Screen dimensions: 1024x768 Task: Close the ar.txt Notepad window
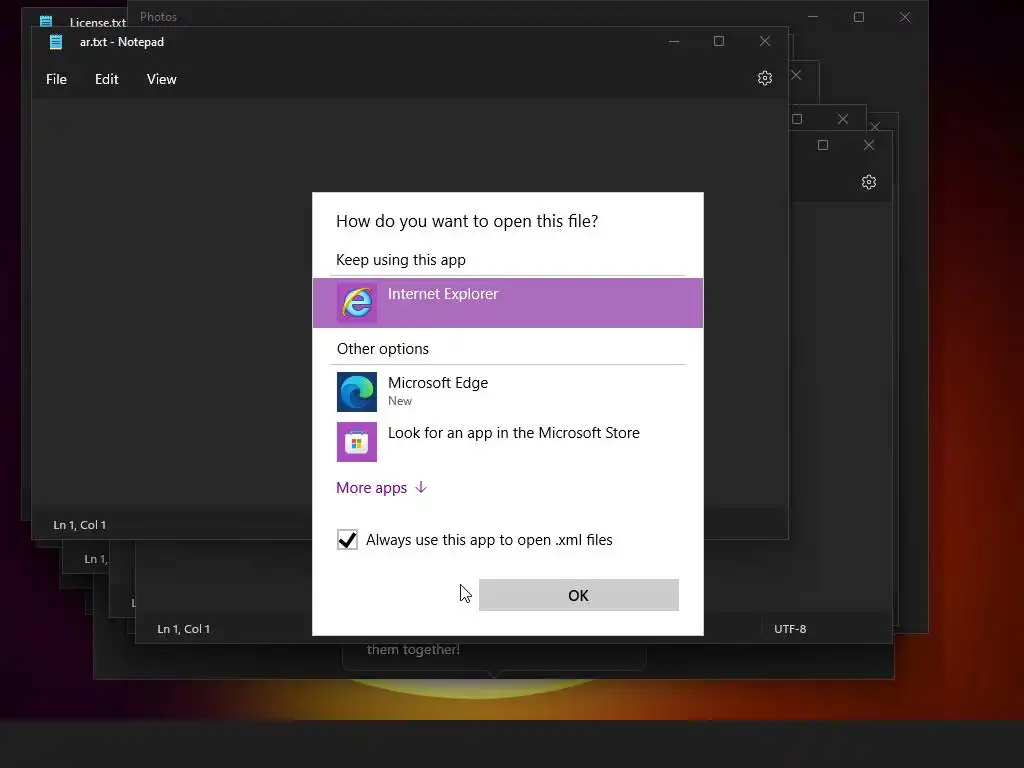coord(765,41)
